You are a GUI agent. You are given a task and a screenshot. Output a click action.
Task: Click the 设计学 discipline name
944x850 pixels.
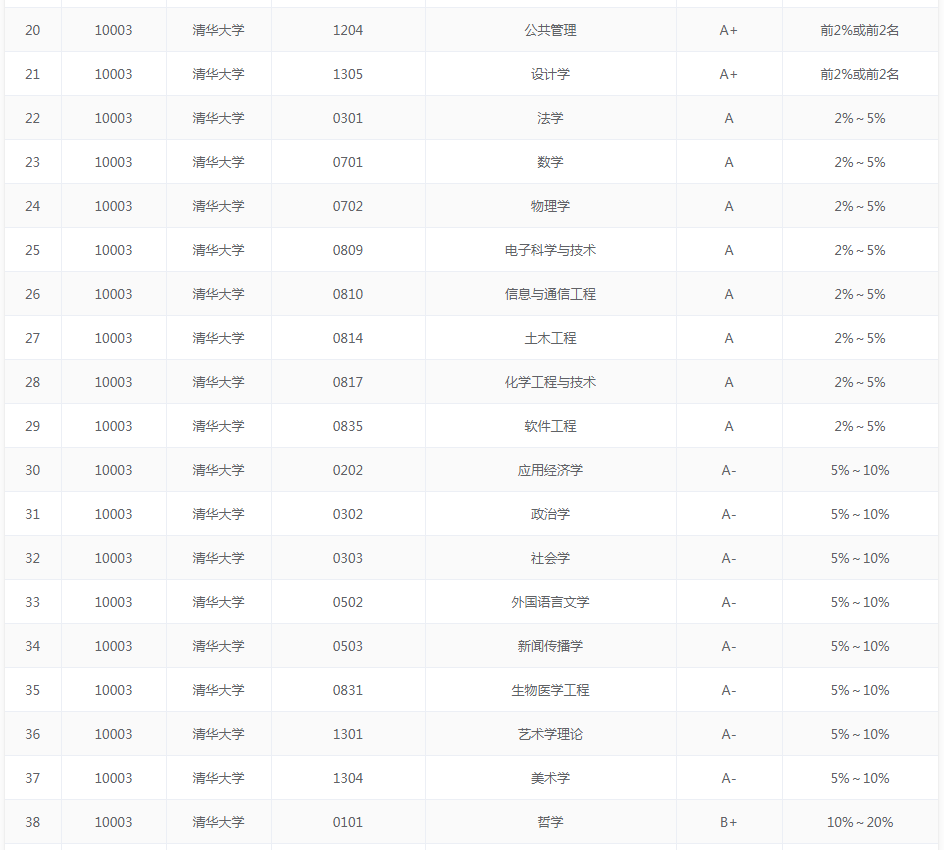point(550,74)
